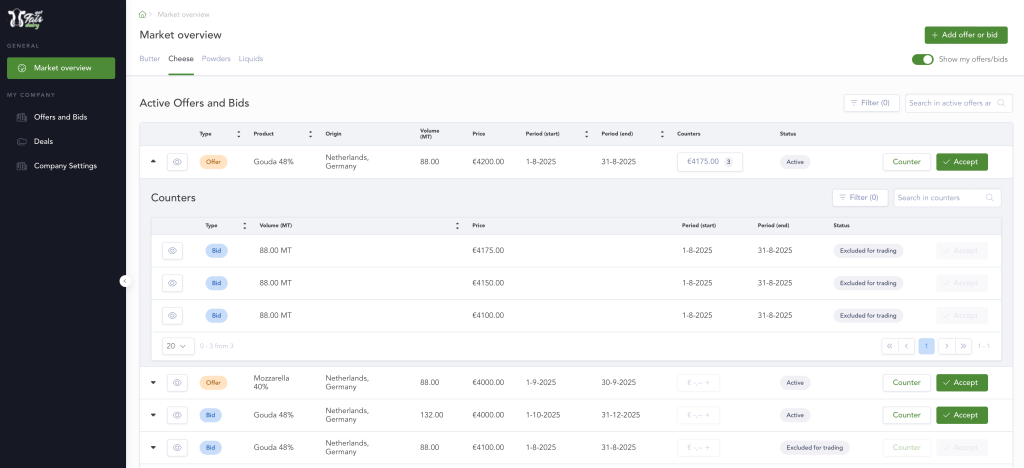Accept the Gouda 48% offer at €4200.00
The width and height of the screenshot is (1024, 468).
coord(961,162)
